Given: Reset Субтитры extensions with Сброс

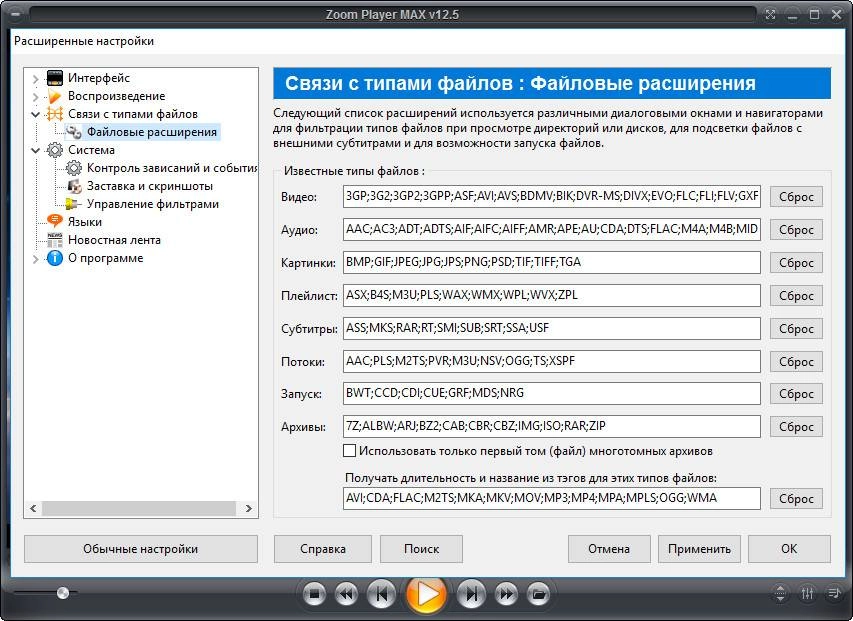Looking at the screenshot, I should pyautogui.click(x=796, y=328).
